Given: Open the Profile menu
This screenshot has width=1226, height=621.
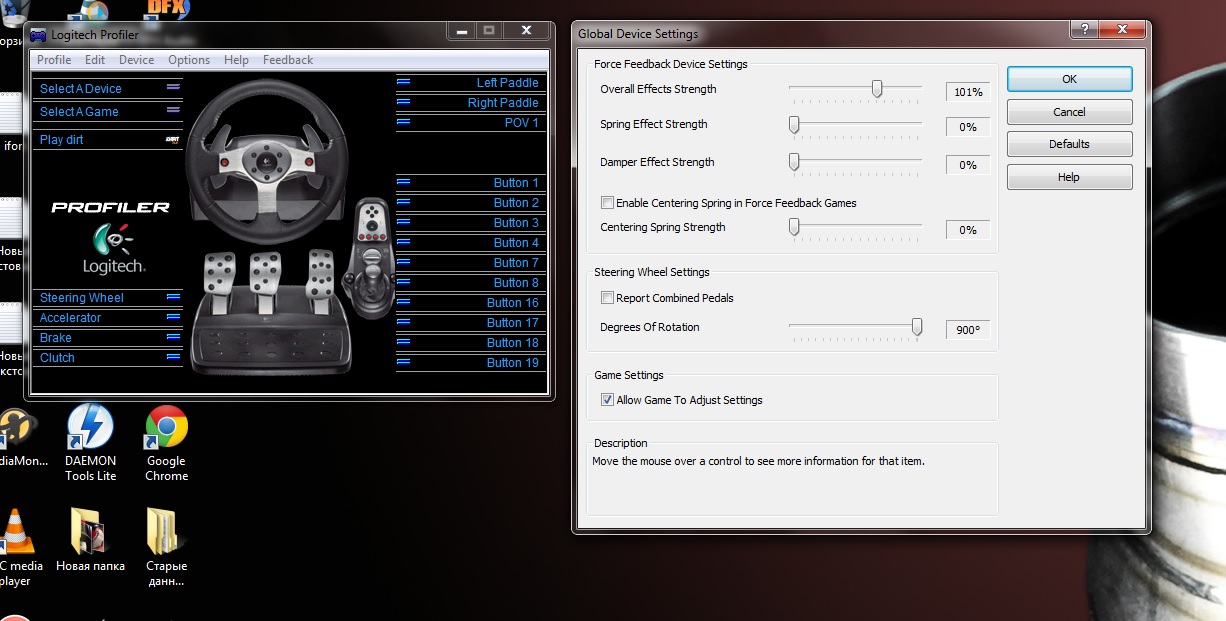Looking at the screenshot, I should [x=54, y=60].
